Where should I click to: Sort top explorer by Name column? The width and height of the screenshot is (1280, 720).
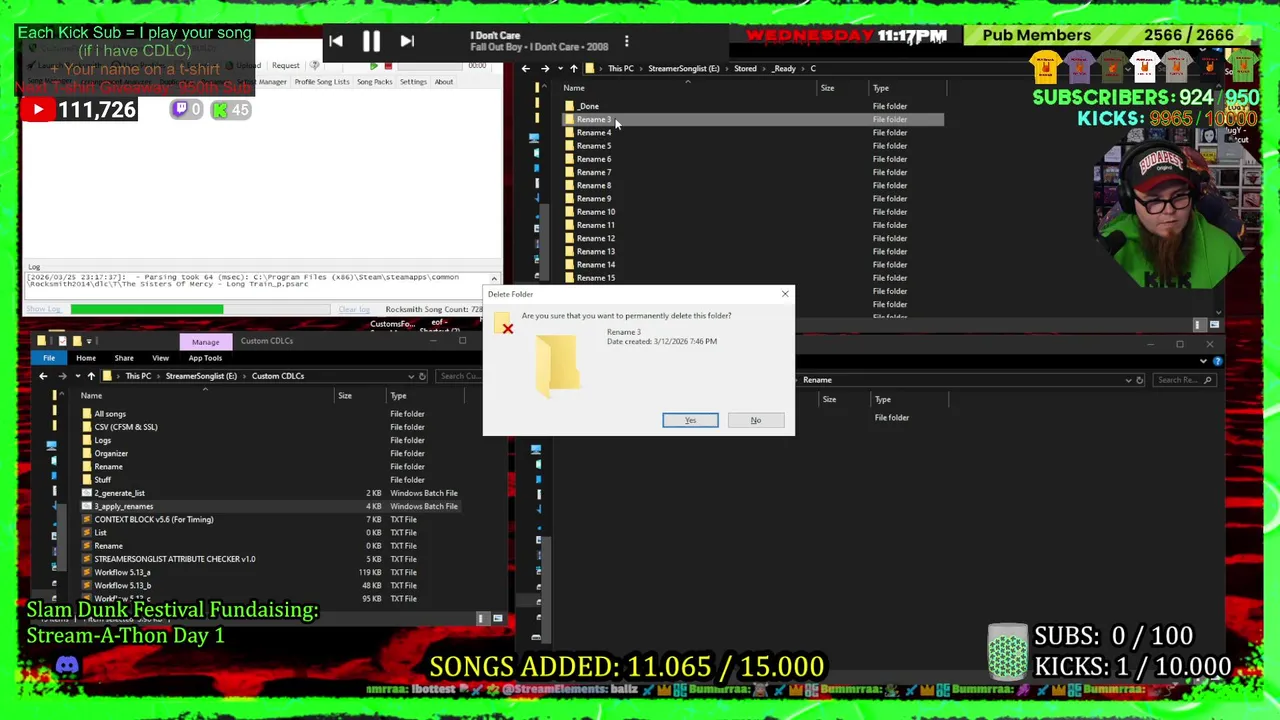click(x=574, y=88)
